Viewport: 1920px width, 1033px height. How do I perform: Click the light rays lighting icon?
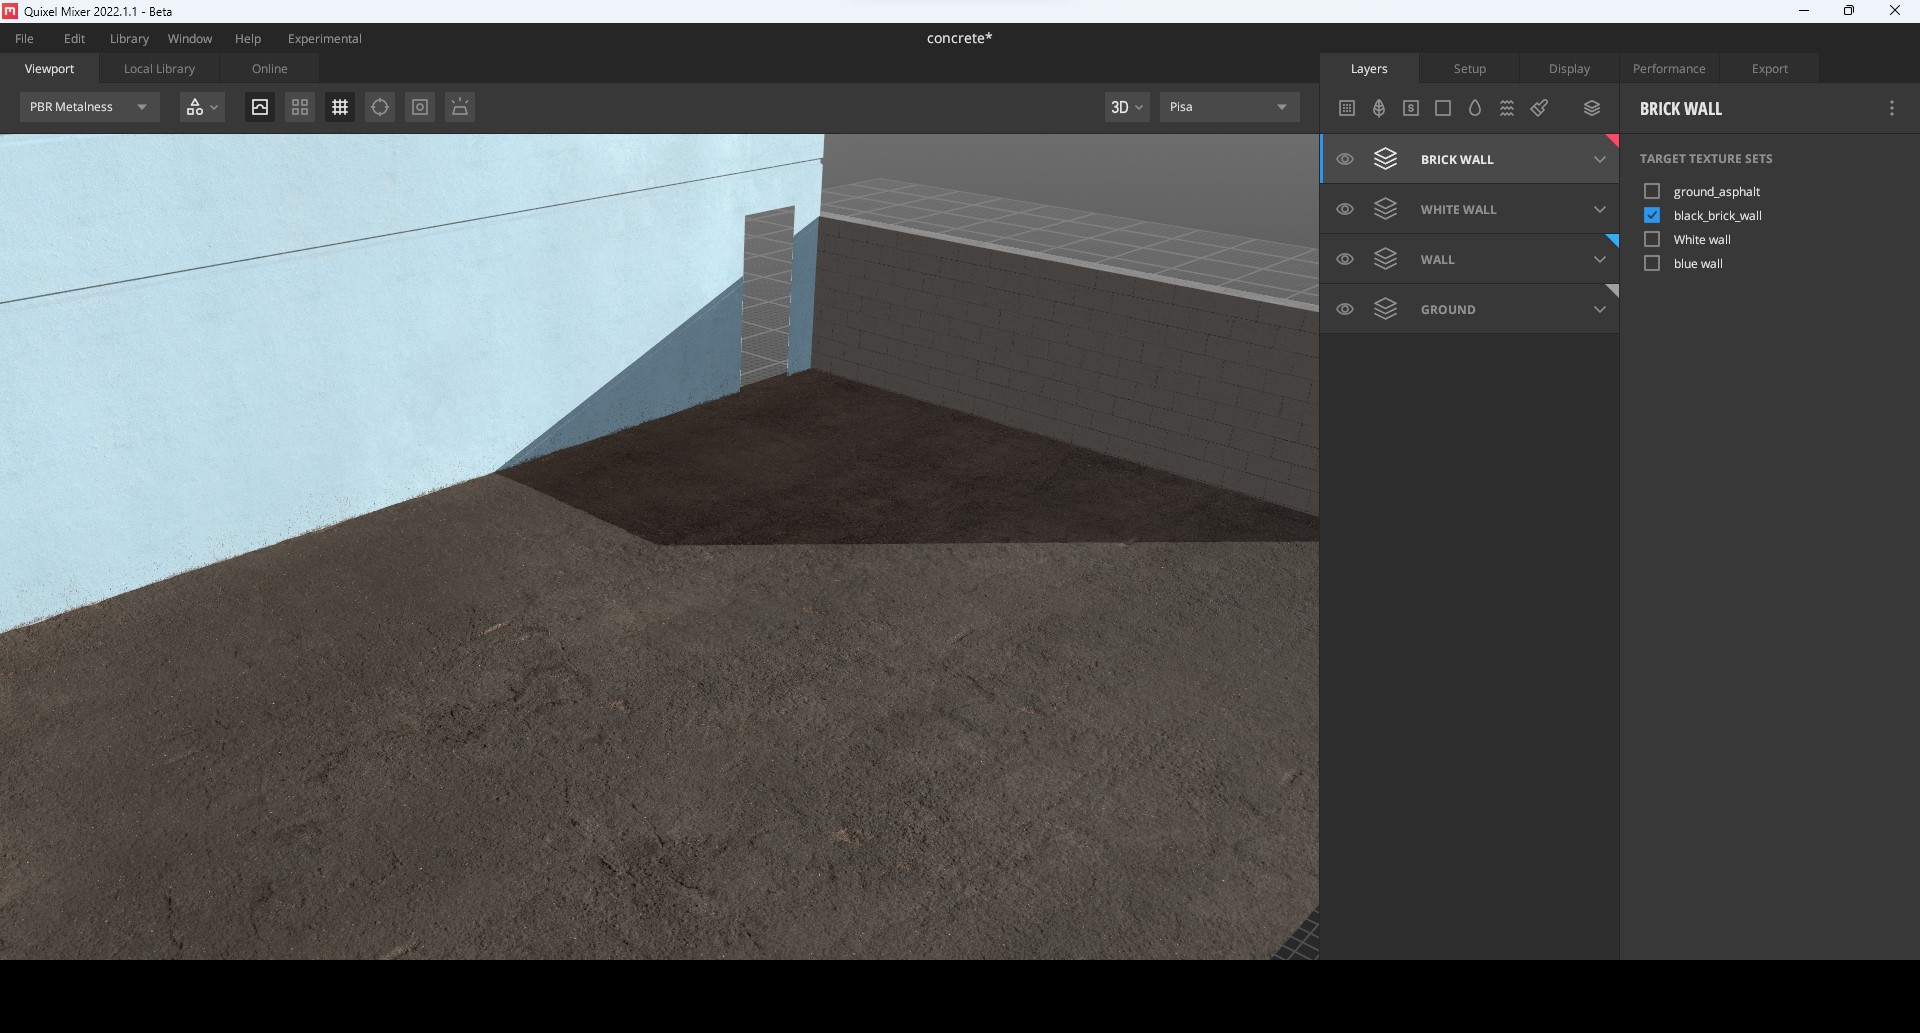(460, 107)
